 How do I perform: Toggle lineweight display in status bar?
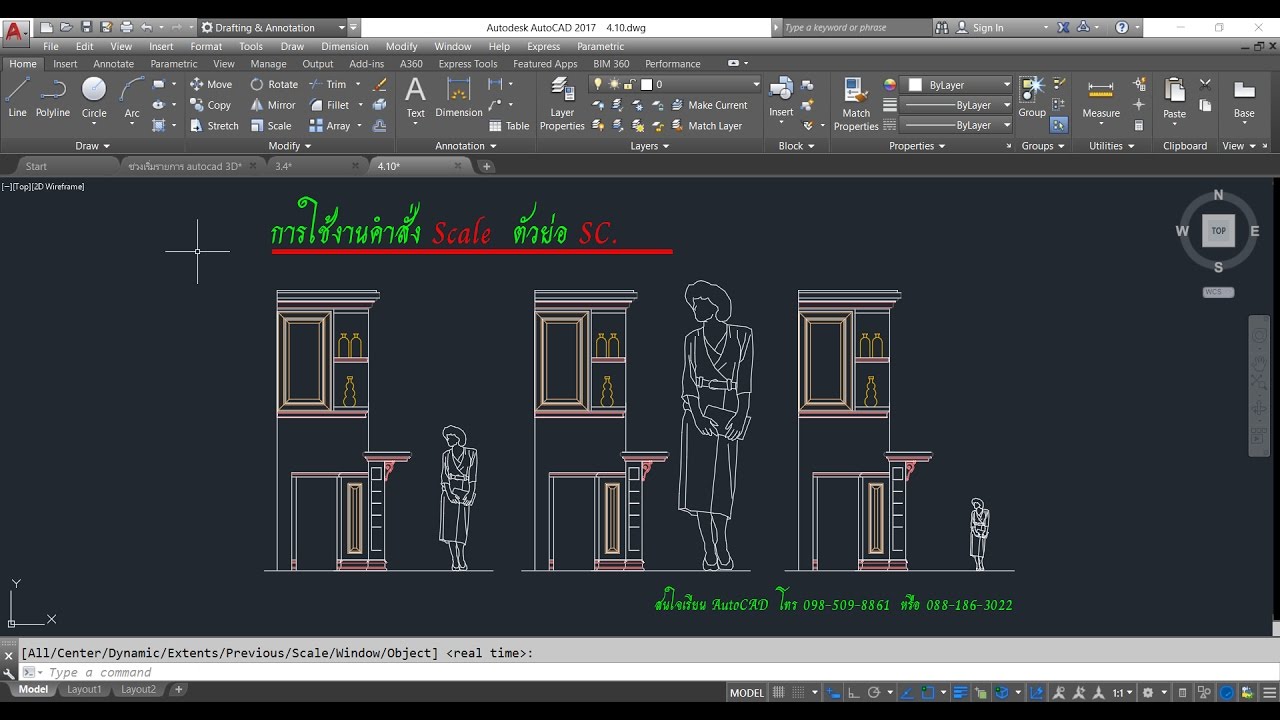960,692
